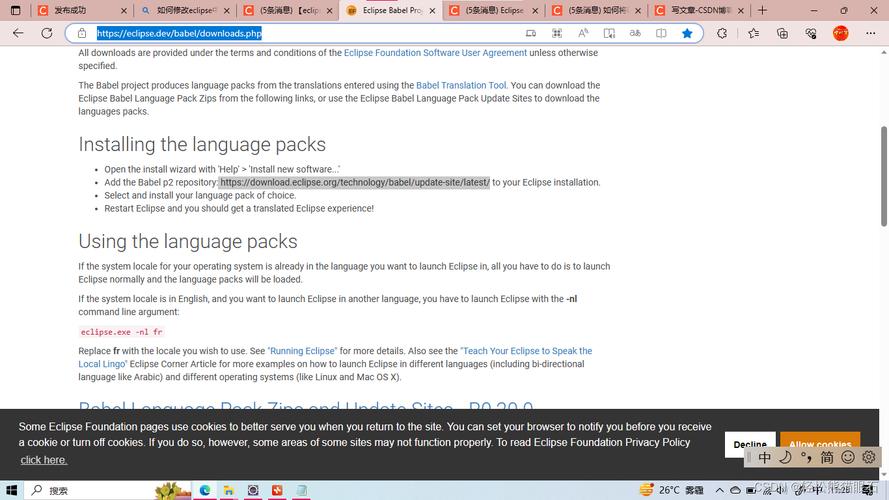Select the Eclipse Babel Project tab
This screenshot has height=500, width=889.
pos(391,10)
